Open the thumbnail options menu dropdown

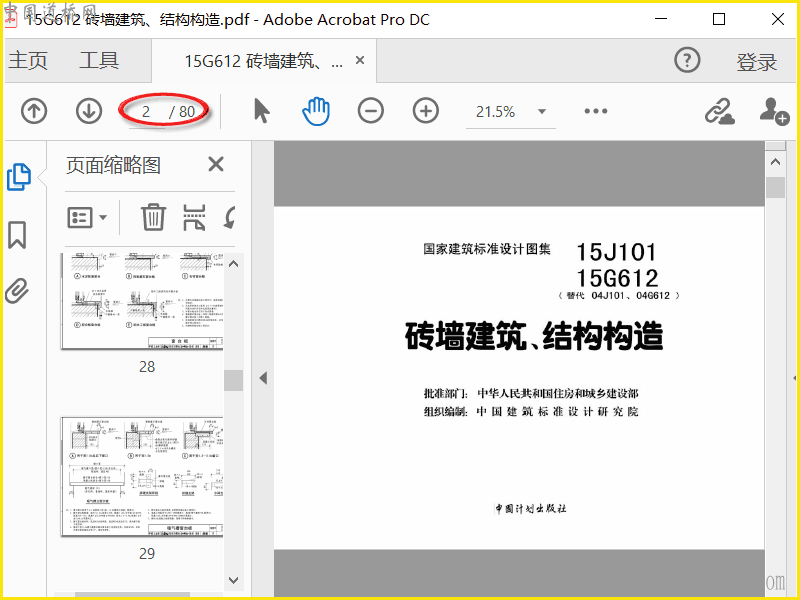point(87,217)
